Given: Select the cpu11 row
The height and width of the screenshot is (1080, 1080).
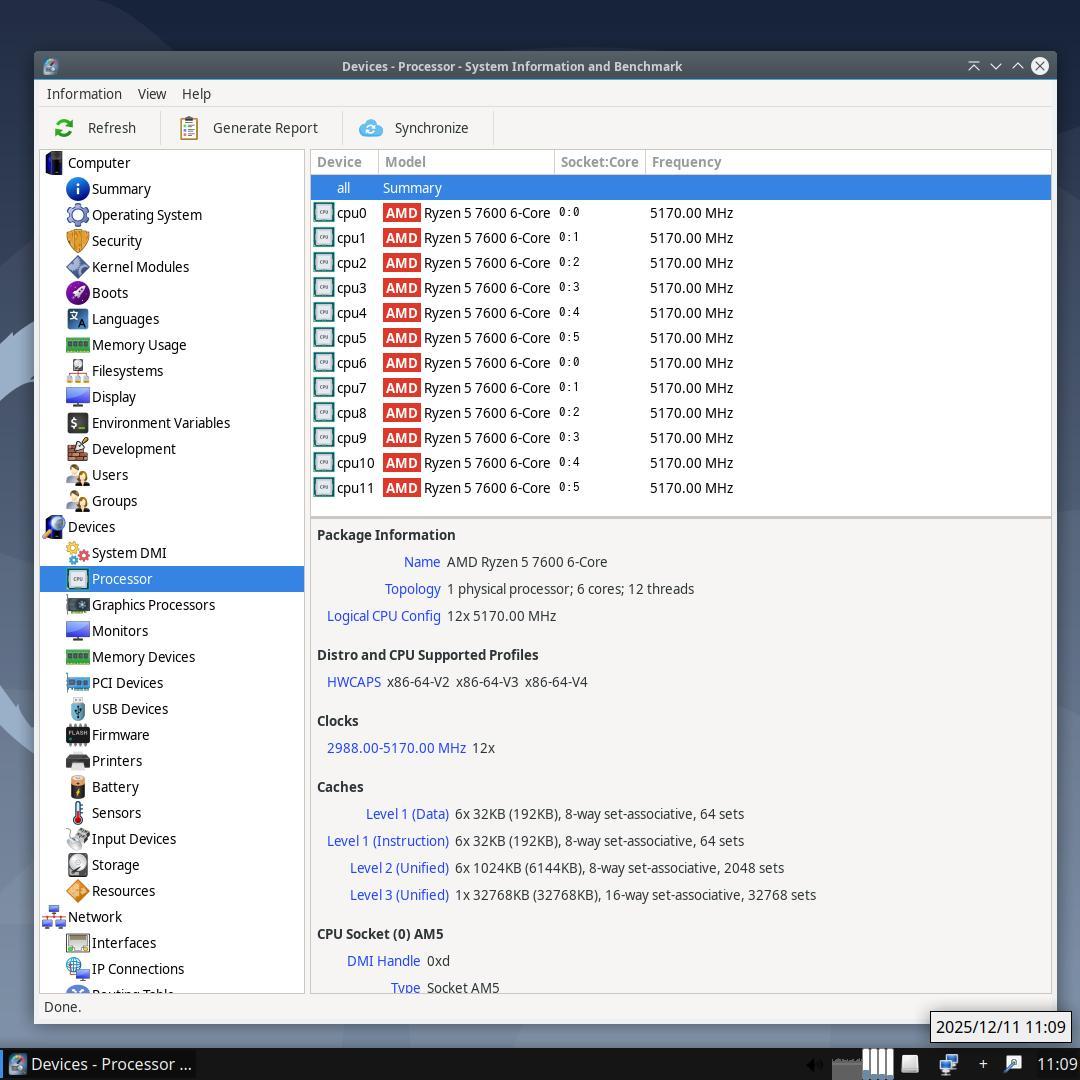Looking at the screenshot, I should coord(681,488).
